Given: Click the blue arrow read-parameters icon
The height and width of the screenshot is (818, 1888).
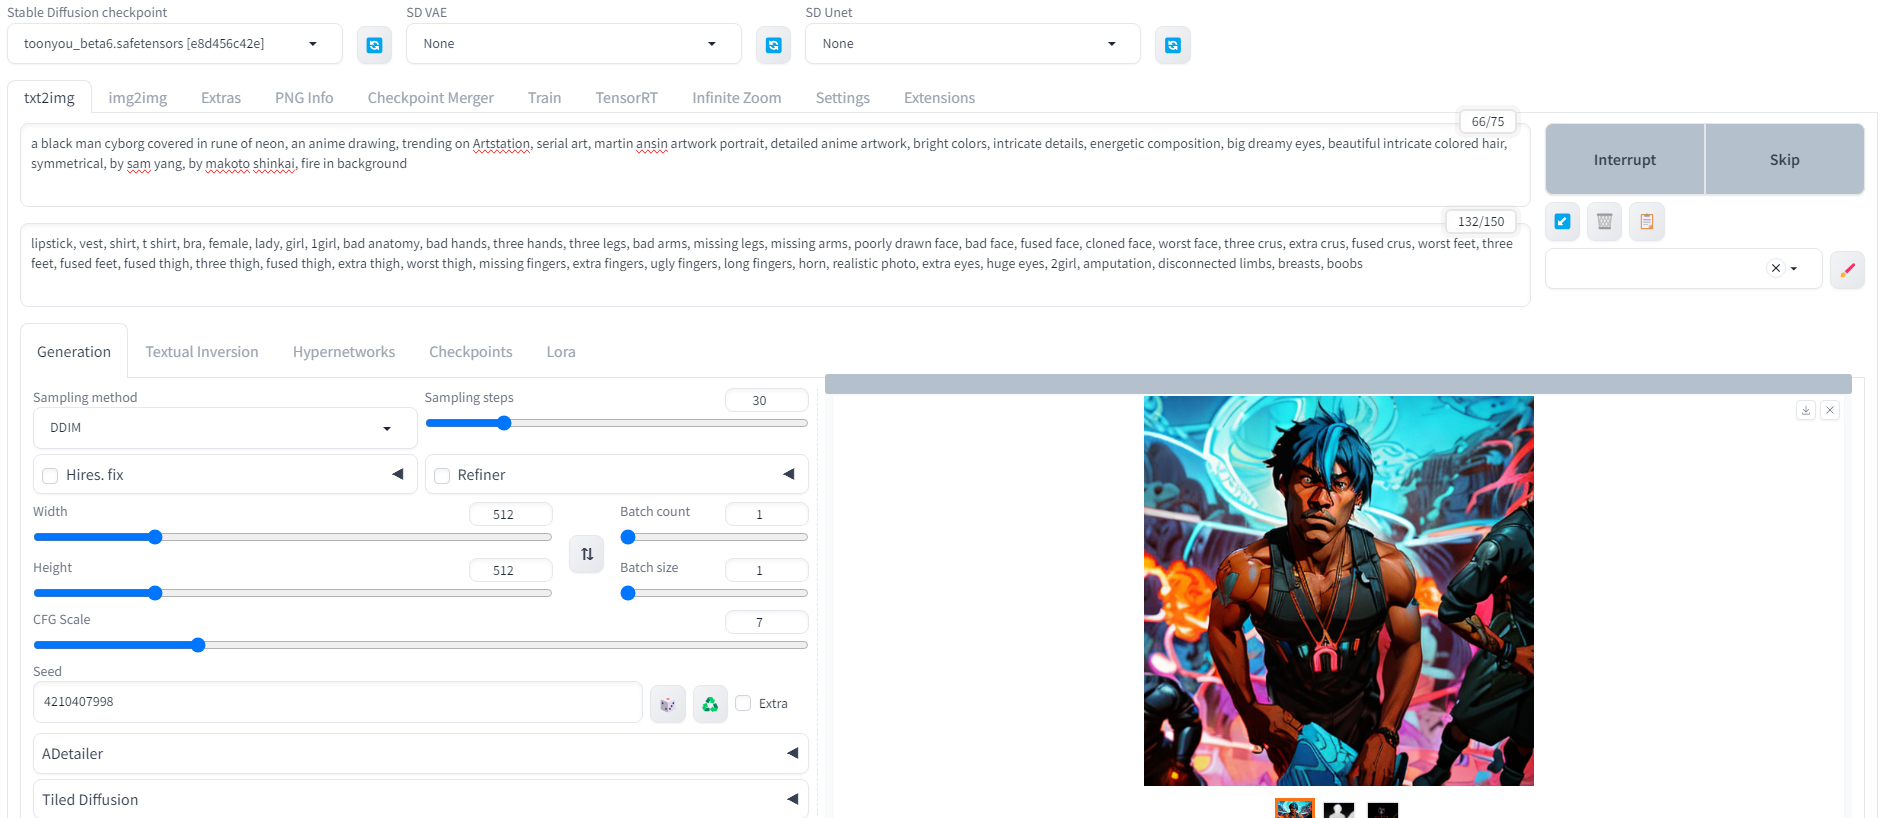Looking at the screenshot, I should click(1562, 221).
